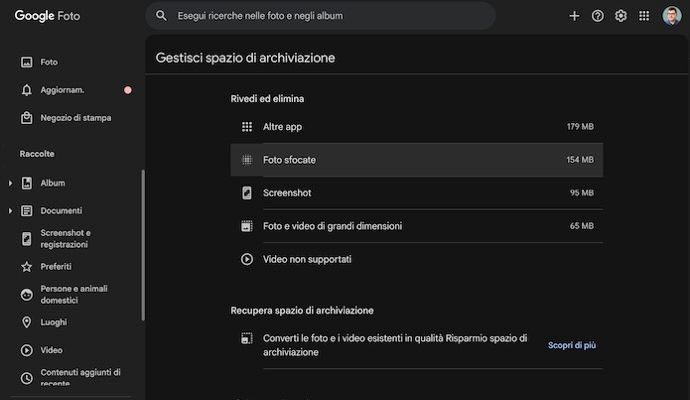Click the Negozio di stampa bag icon
The width and height of the screenshot is (690, 400).
(27, 118)
